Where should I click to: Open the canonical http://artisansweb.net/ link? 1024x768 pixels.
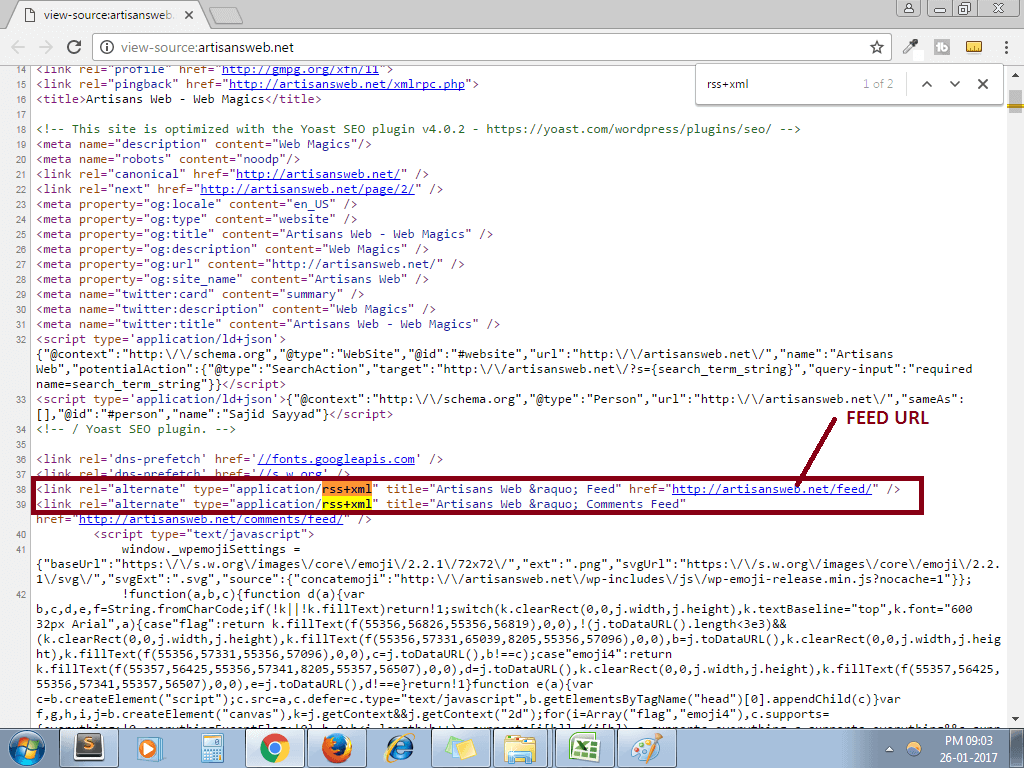click(318, 174)
